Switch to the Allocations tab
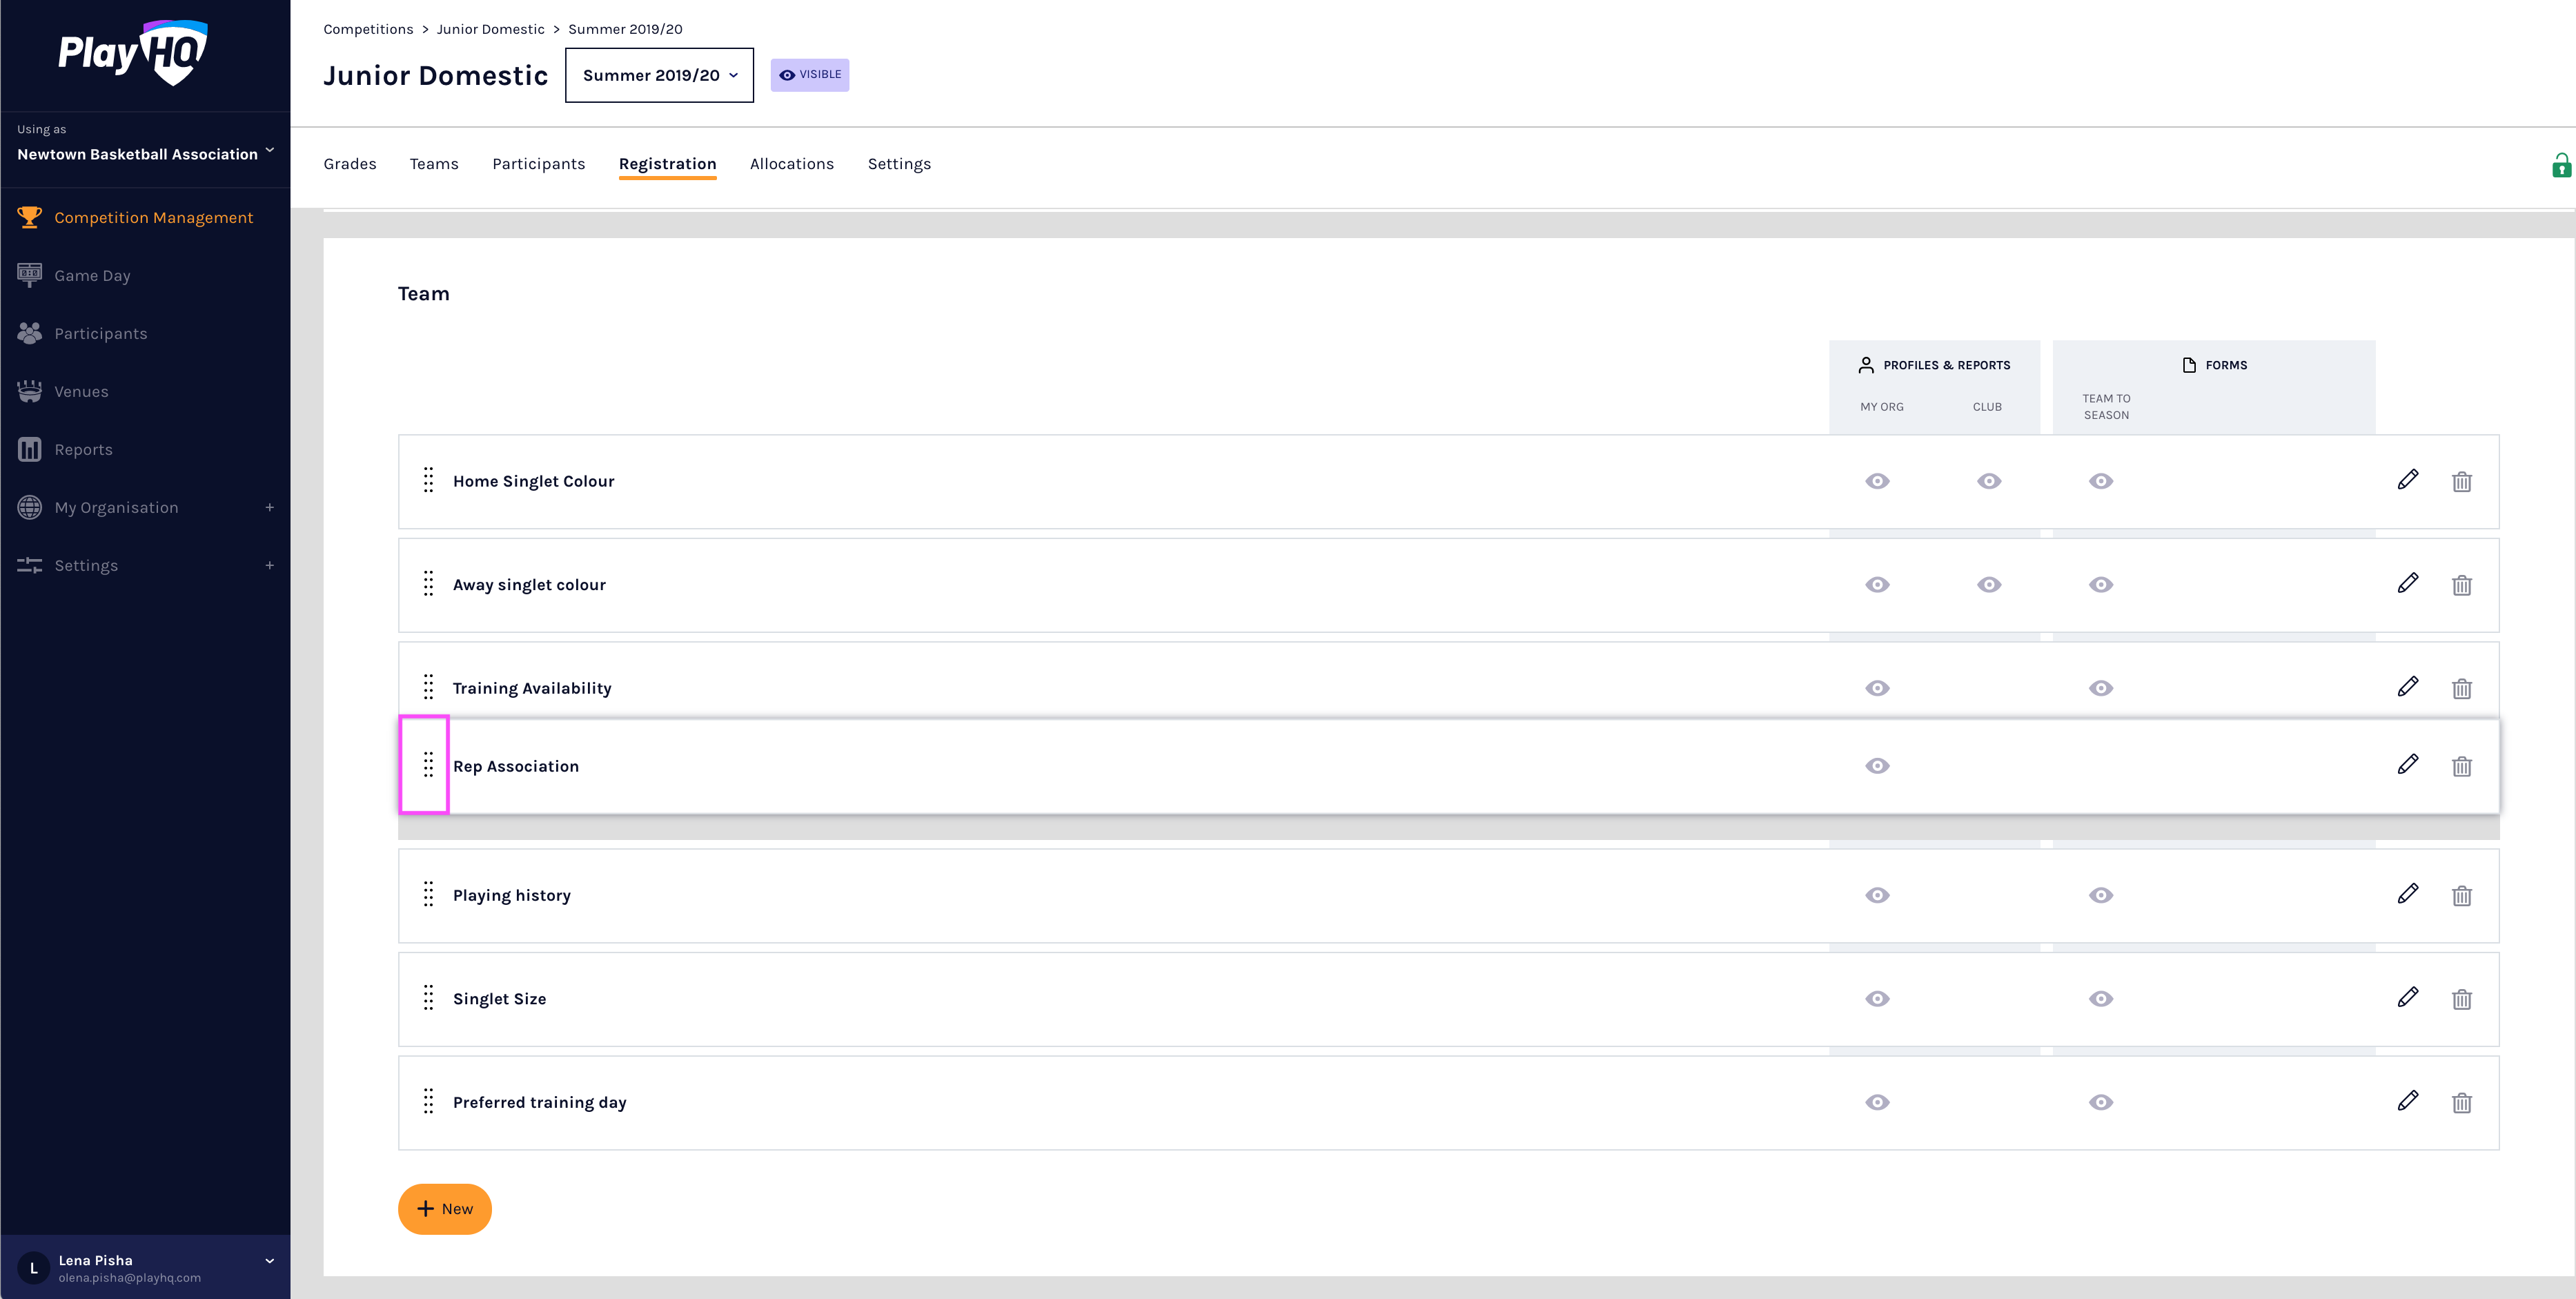 click(x=791, y=164)
